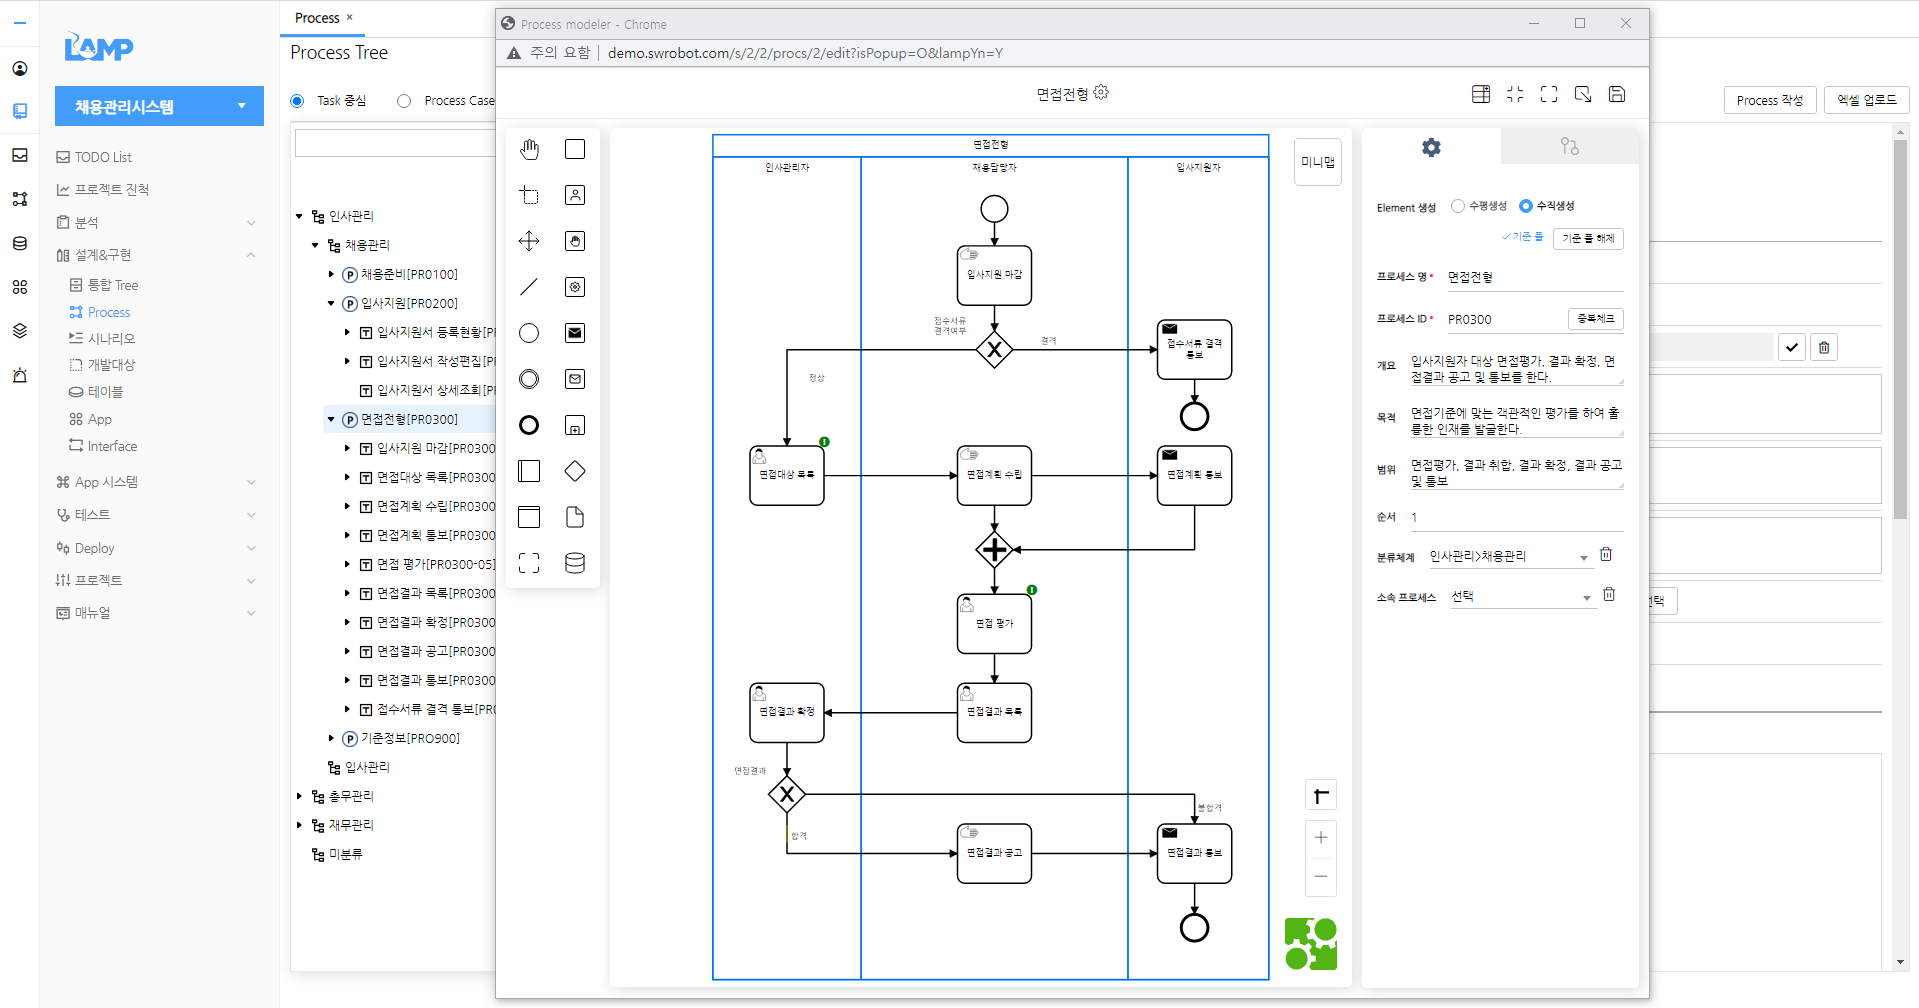
Task: Open the 분류체계 dropdown
Action: click(1509, 557)
